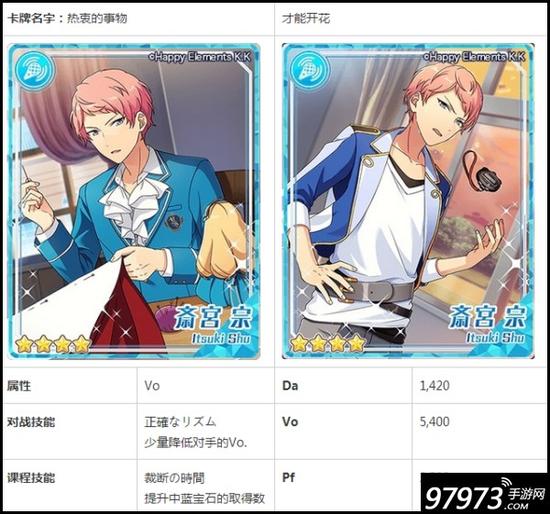
Task: Select the 卡牌名字：热衷的事物 header cell
Action: click(x=139, y=18)
